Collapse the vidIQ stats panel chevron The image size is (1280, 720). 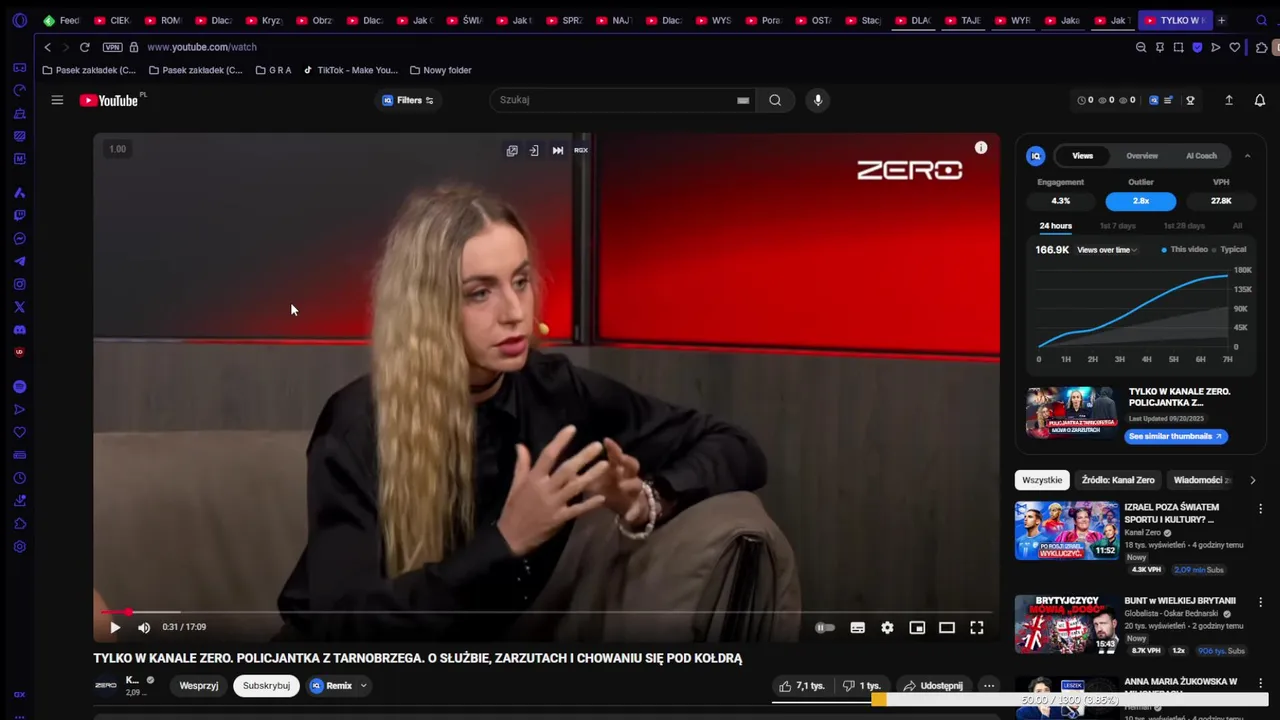1247,156
